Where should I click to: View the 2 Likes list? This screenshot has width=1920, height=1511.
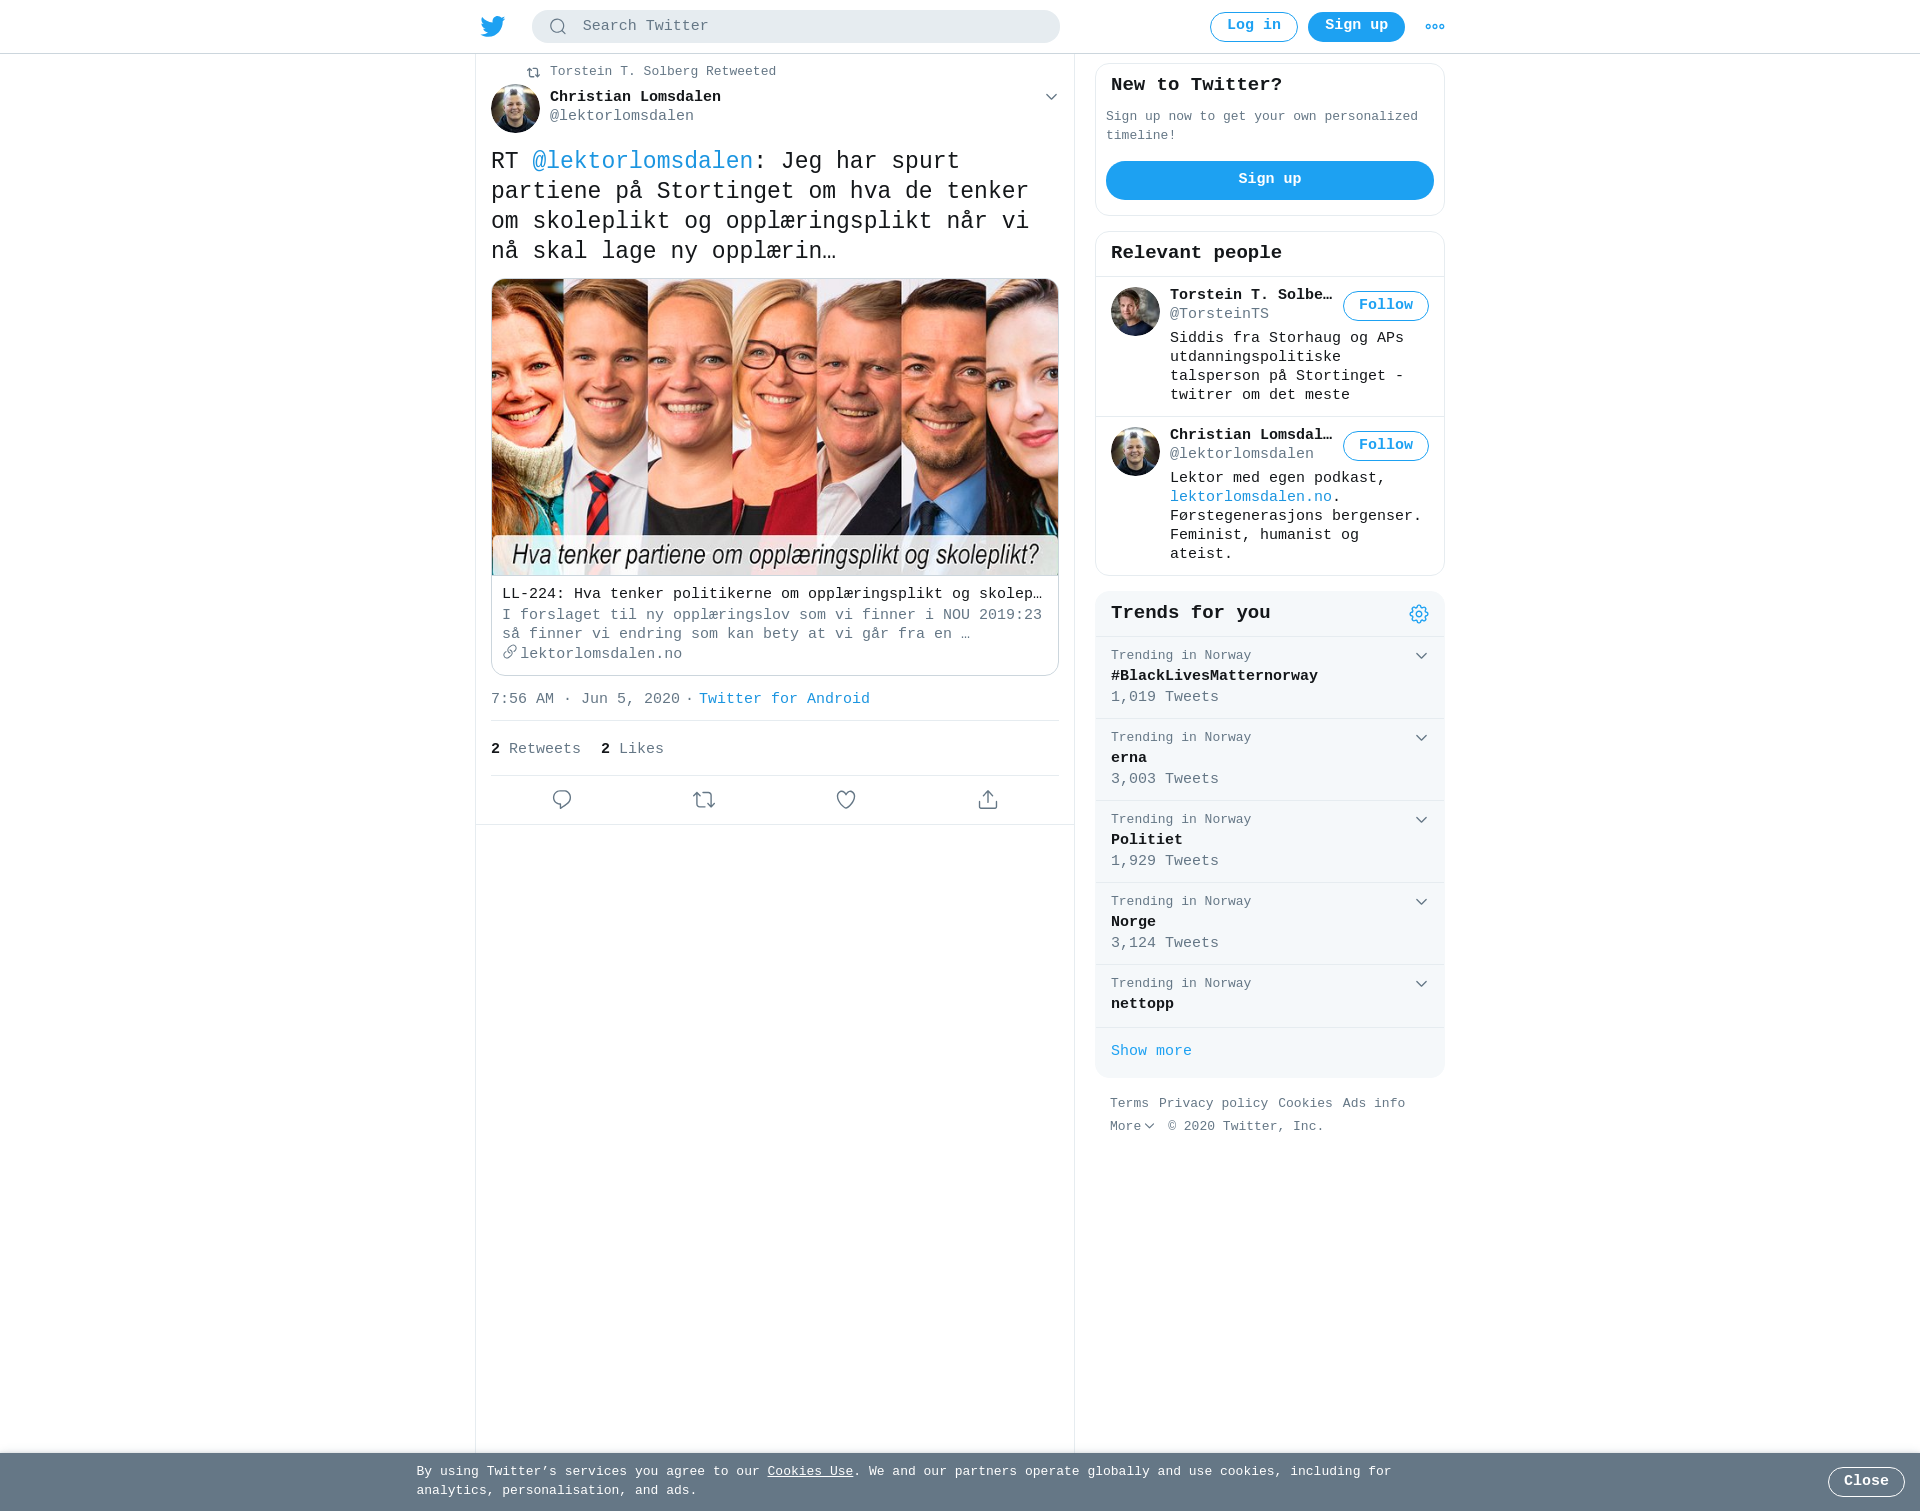pos(632,749)
